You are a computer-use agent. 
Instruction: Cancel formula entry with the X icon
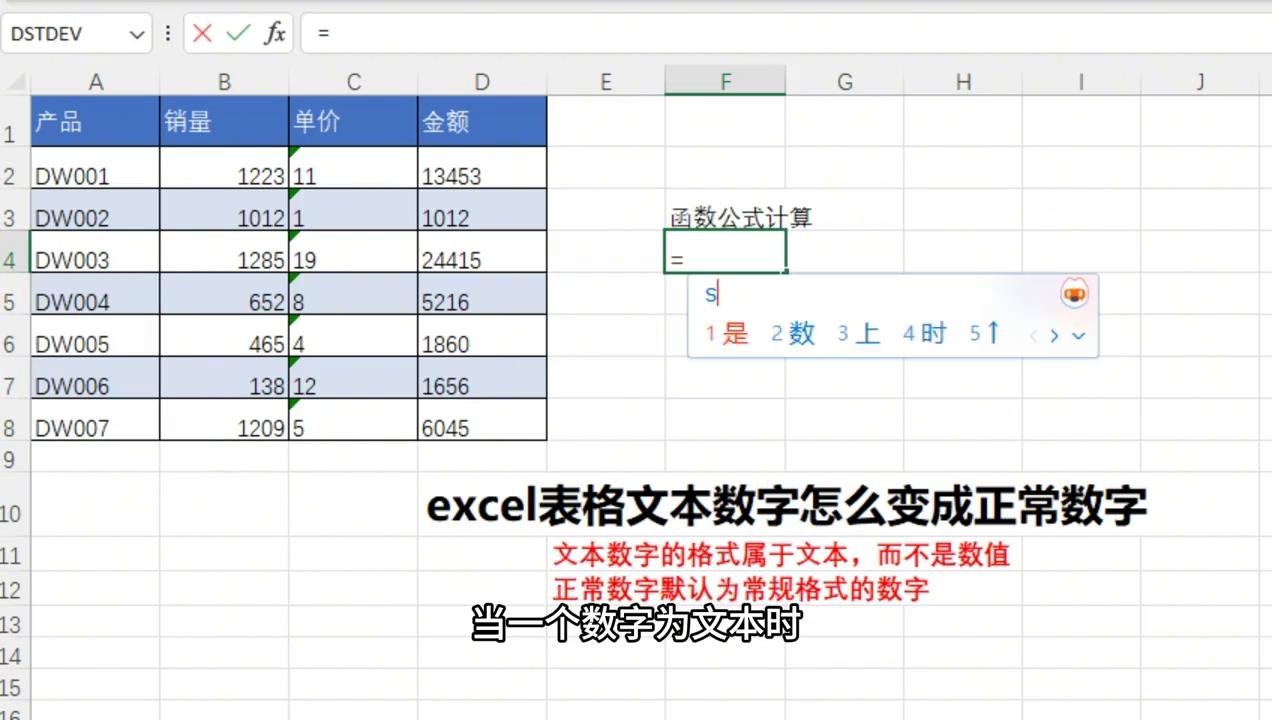pyautogui.click(x=202, y=33)
